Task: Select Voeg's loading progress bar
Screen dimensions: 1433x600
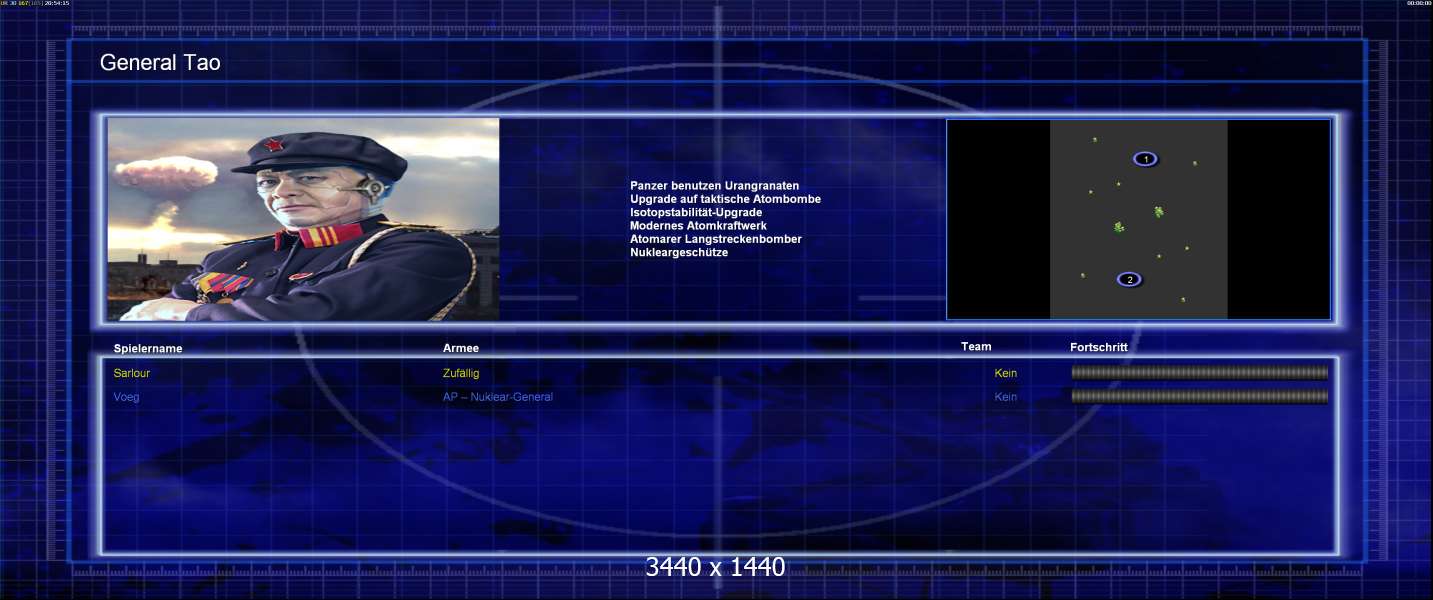Action: click(x=1199, y=396)
